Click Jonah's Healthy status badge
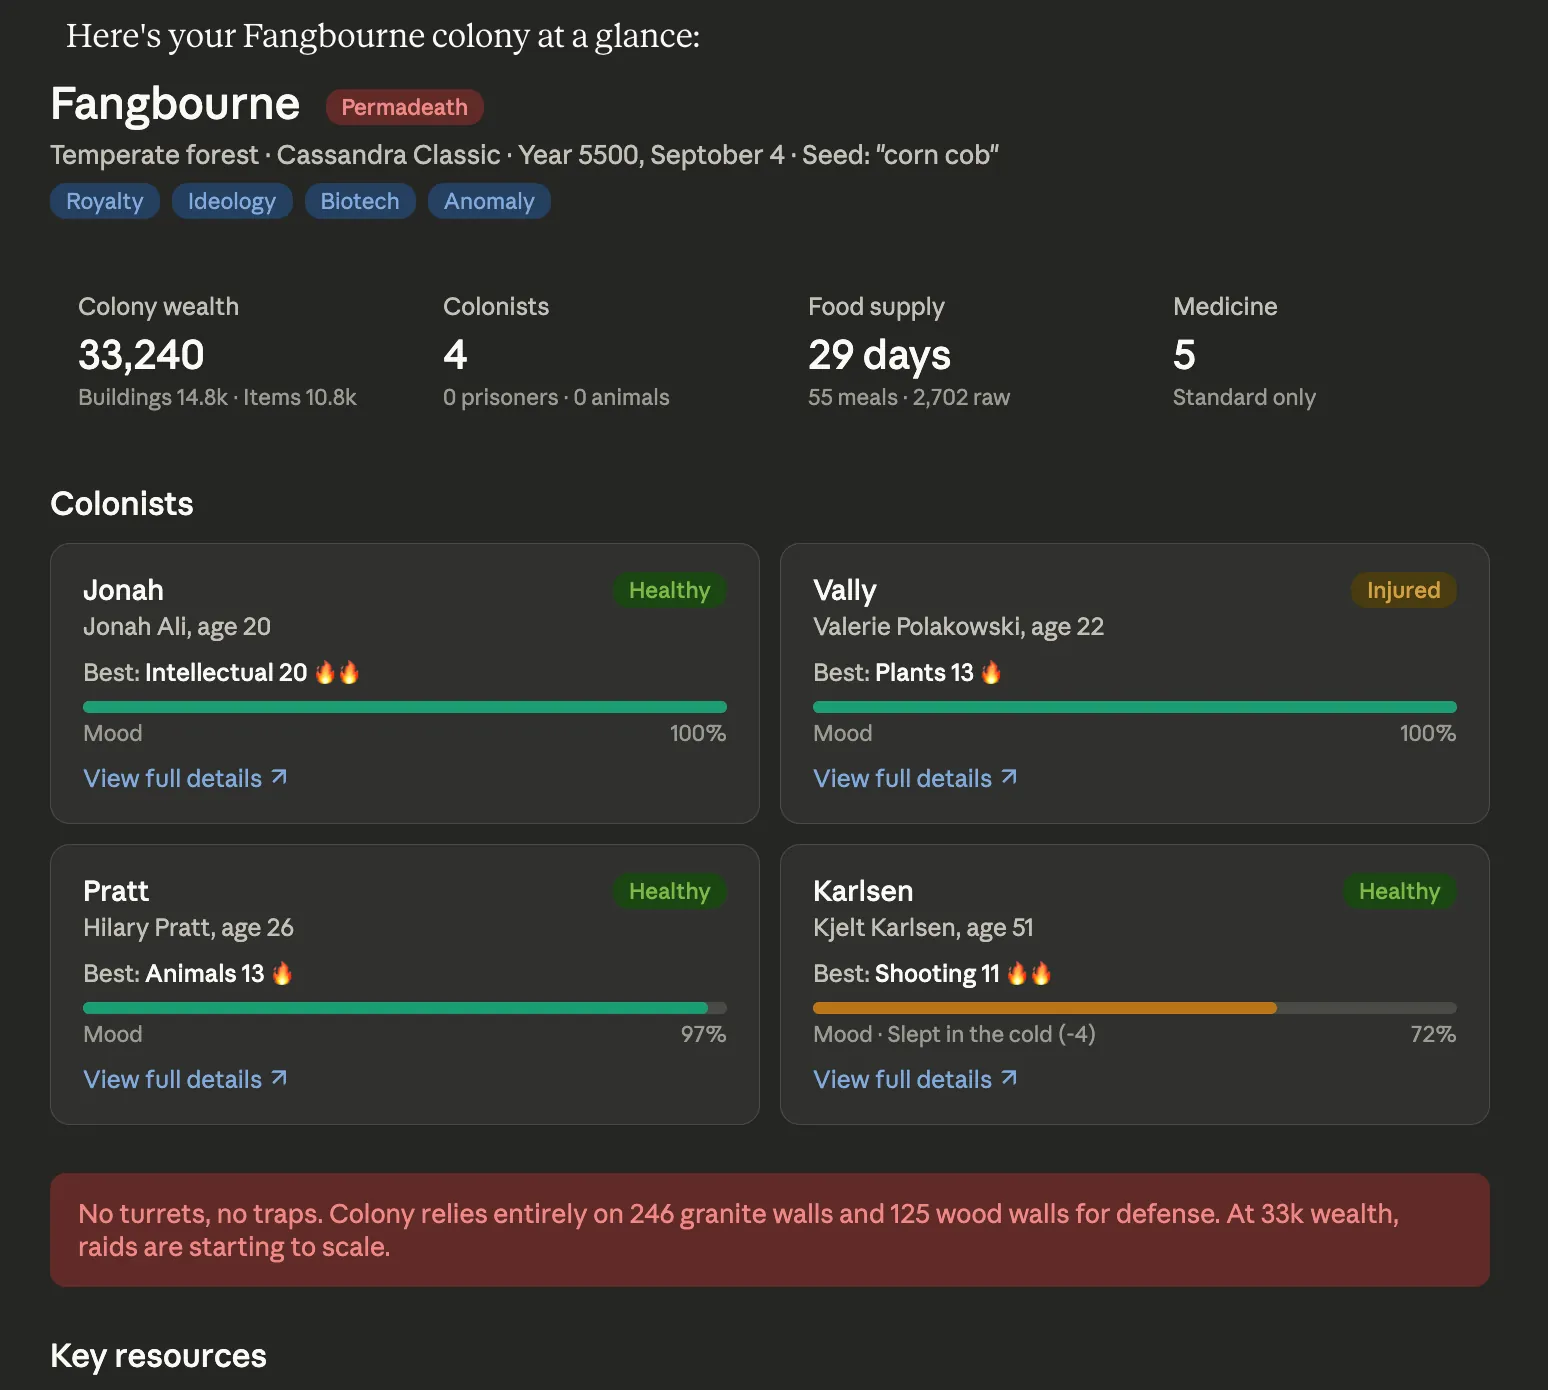 click(x=669, y=590)
